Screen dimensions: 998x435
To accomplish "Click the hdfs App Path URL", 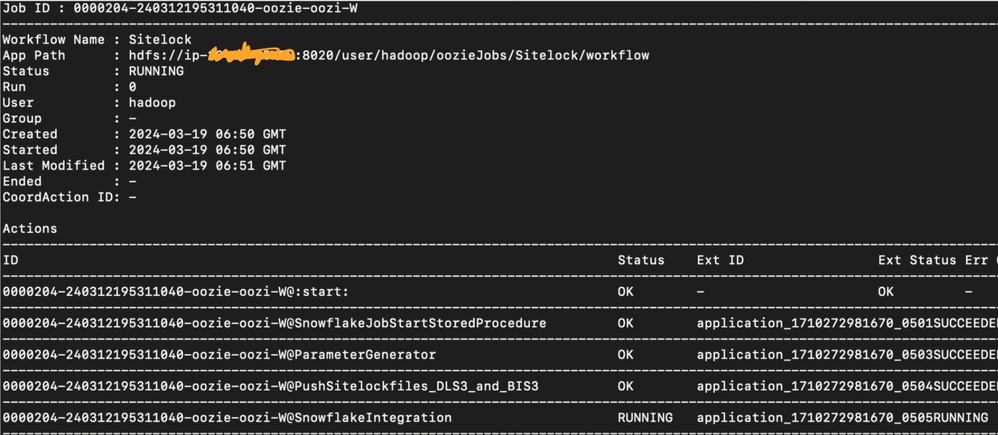I will (389, 55).
